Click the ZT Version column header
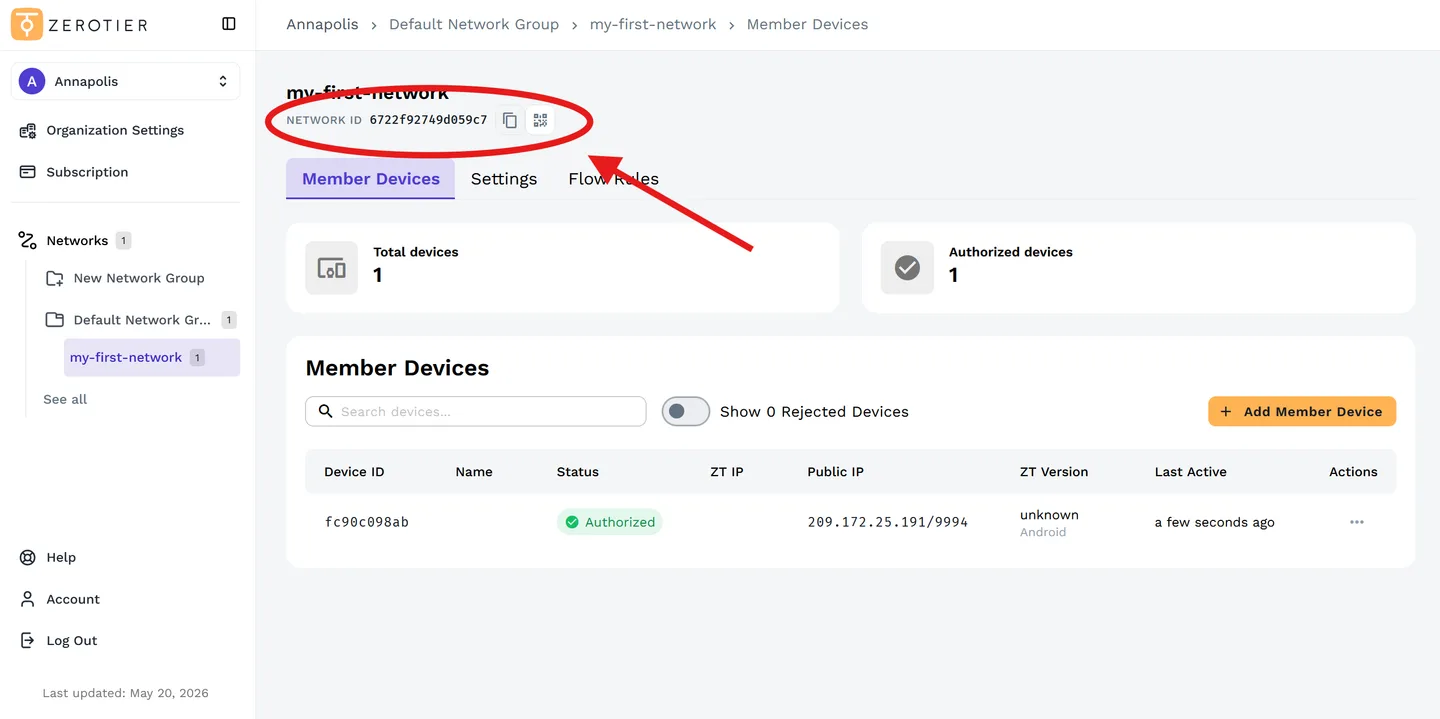This screenshot has height=719, width=1440. [1054, 472]
